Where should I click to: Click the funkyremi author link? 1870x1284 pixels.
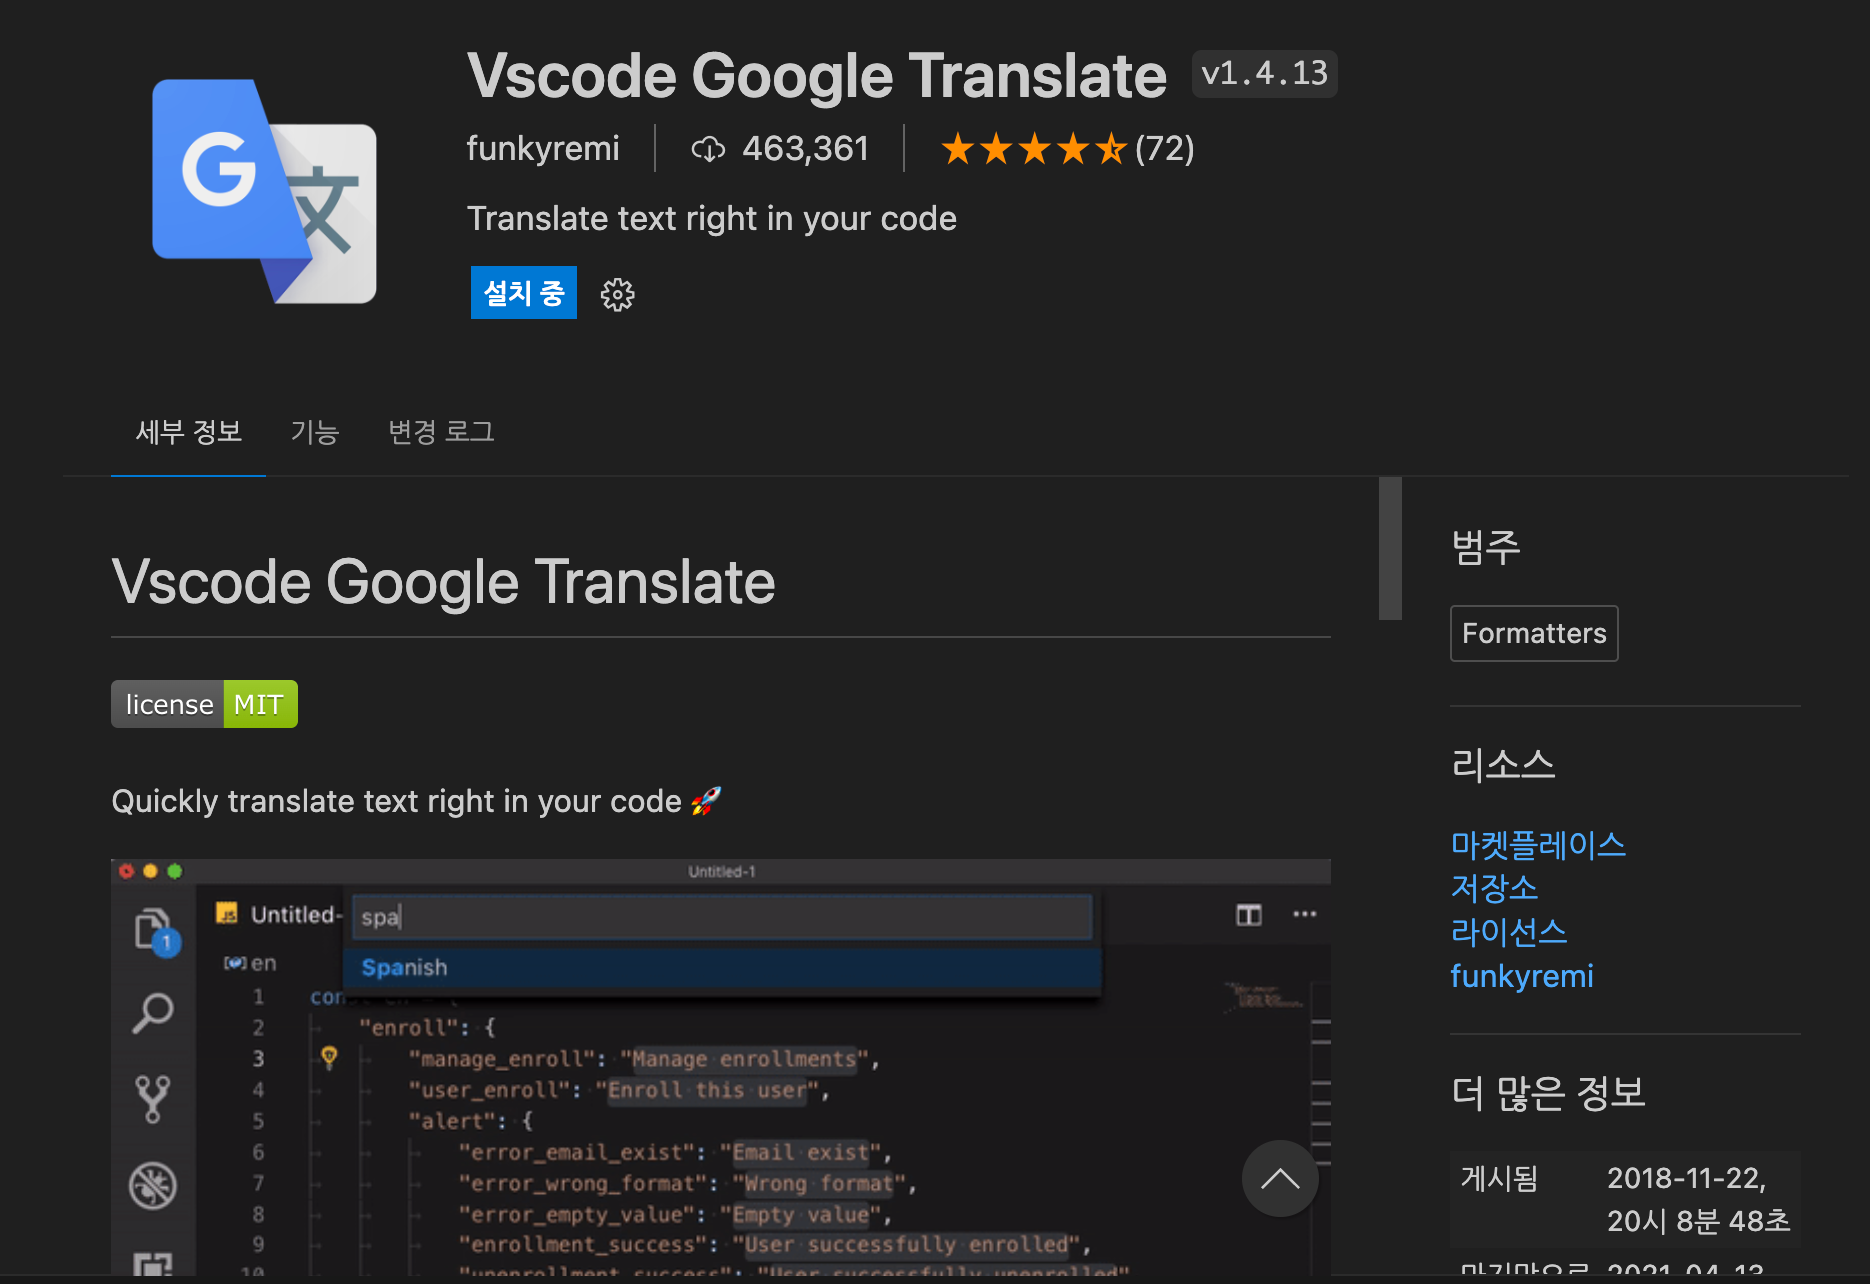coord(1521,976)
